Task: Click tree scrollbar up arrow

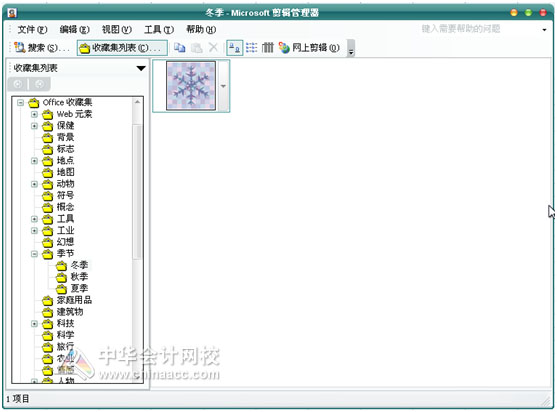Action: 137,102
